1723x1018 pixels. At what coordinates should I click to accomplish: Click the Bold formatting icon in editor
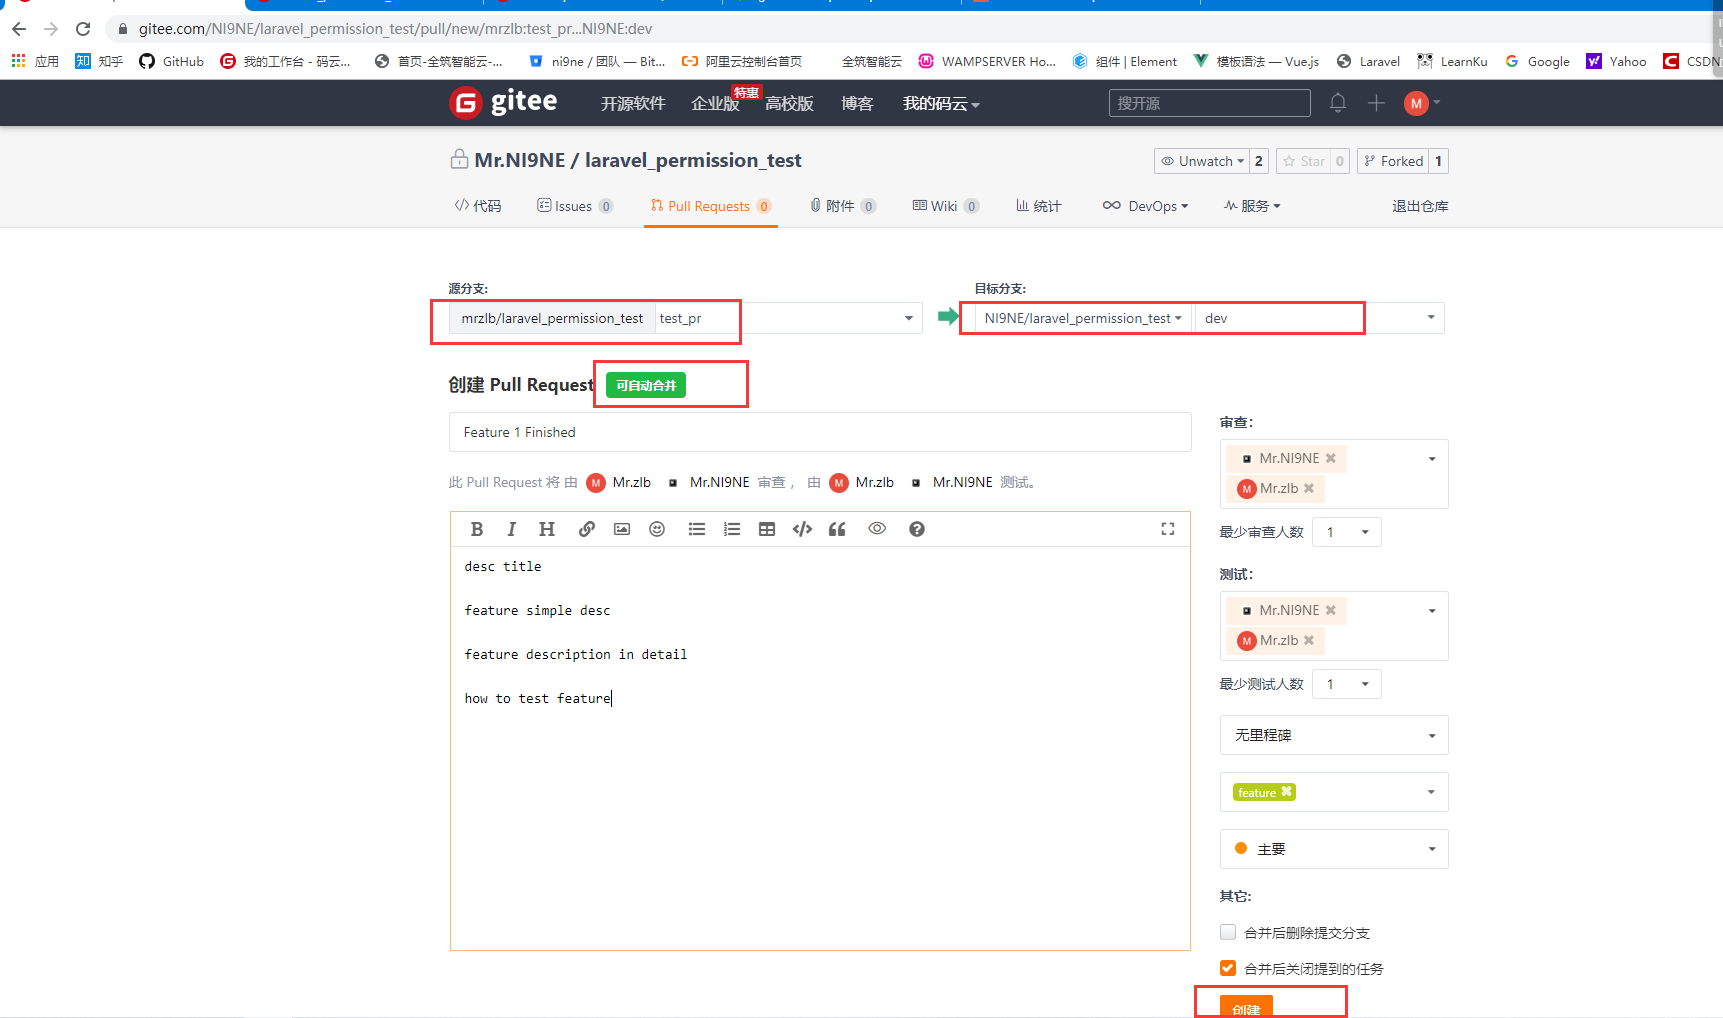[x=477, y=529]
